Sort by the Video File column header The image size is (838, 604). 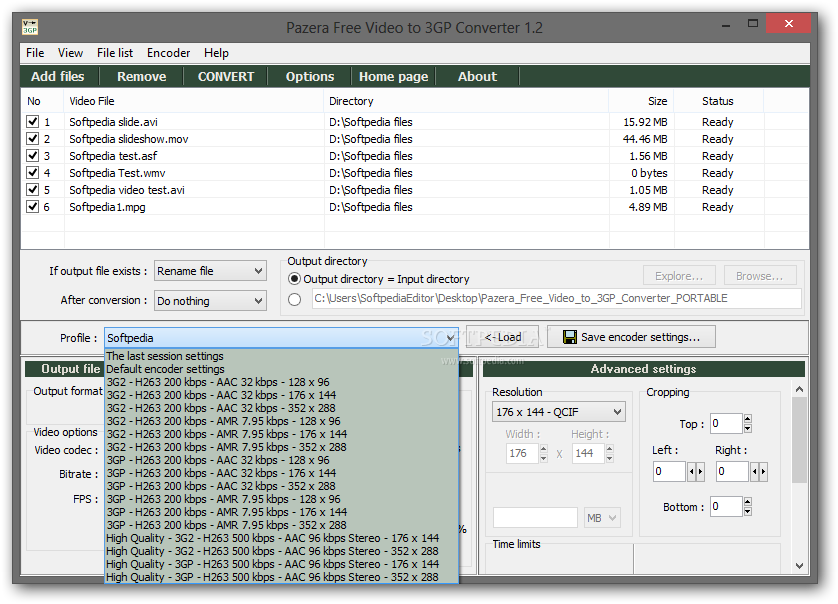click(x=194, y=101)
